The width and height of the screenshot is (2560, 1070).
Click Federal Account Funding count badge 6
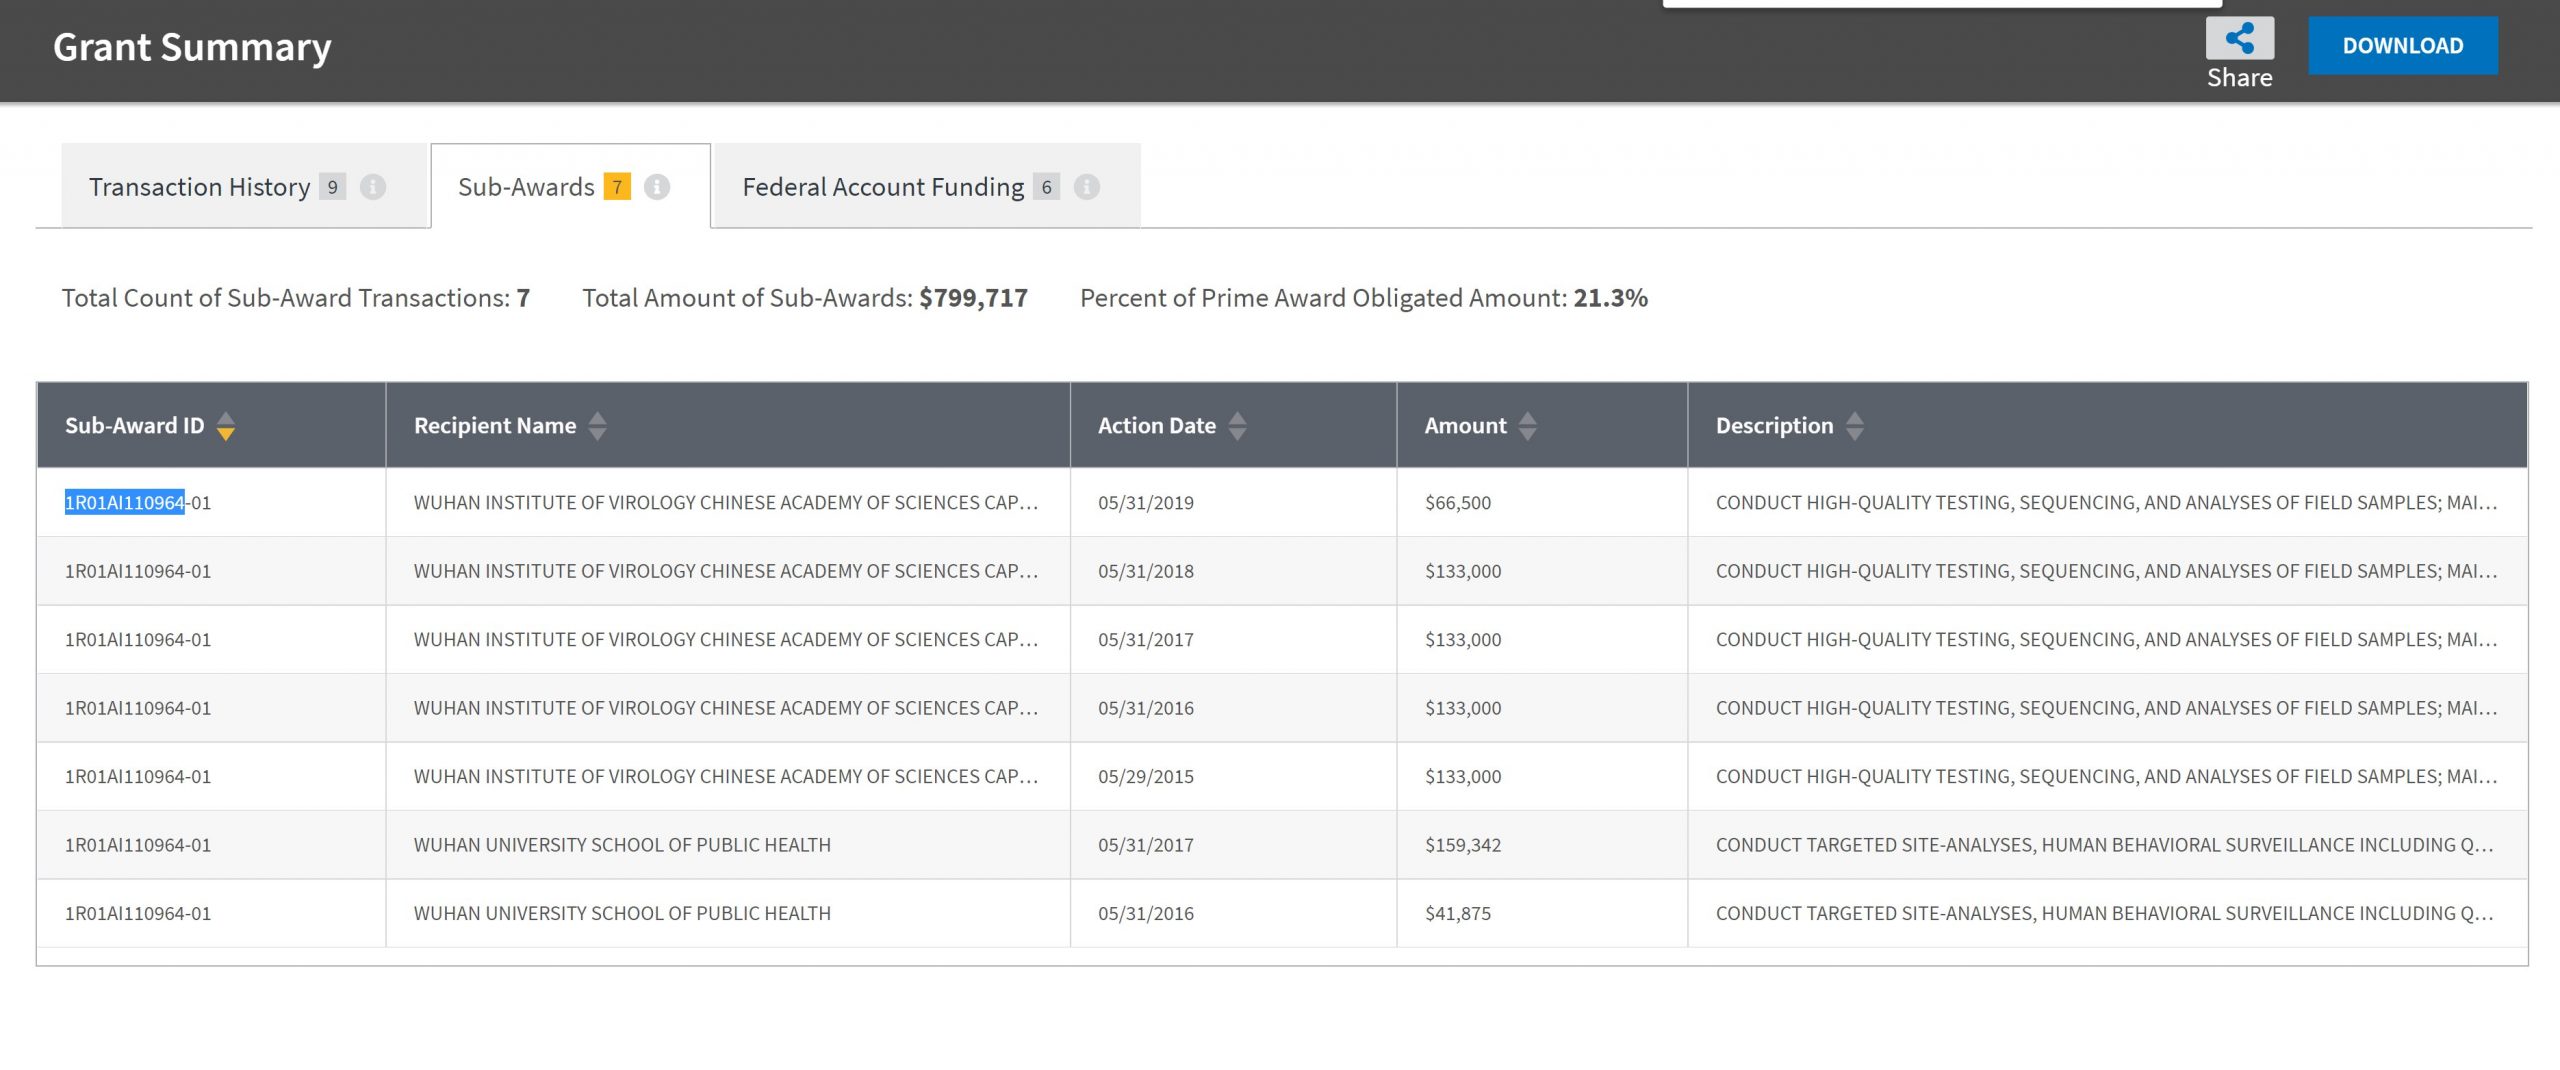(x=1047, y=187)
